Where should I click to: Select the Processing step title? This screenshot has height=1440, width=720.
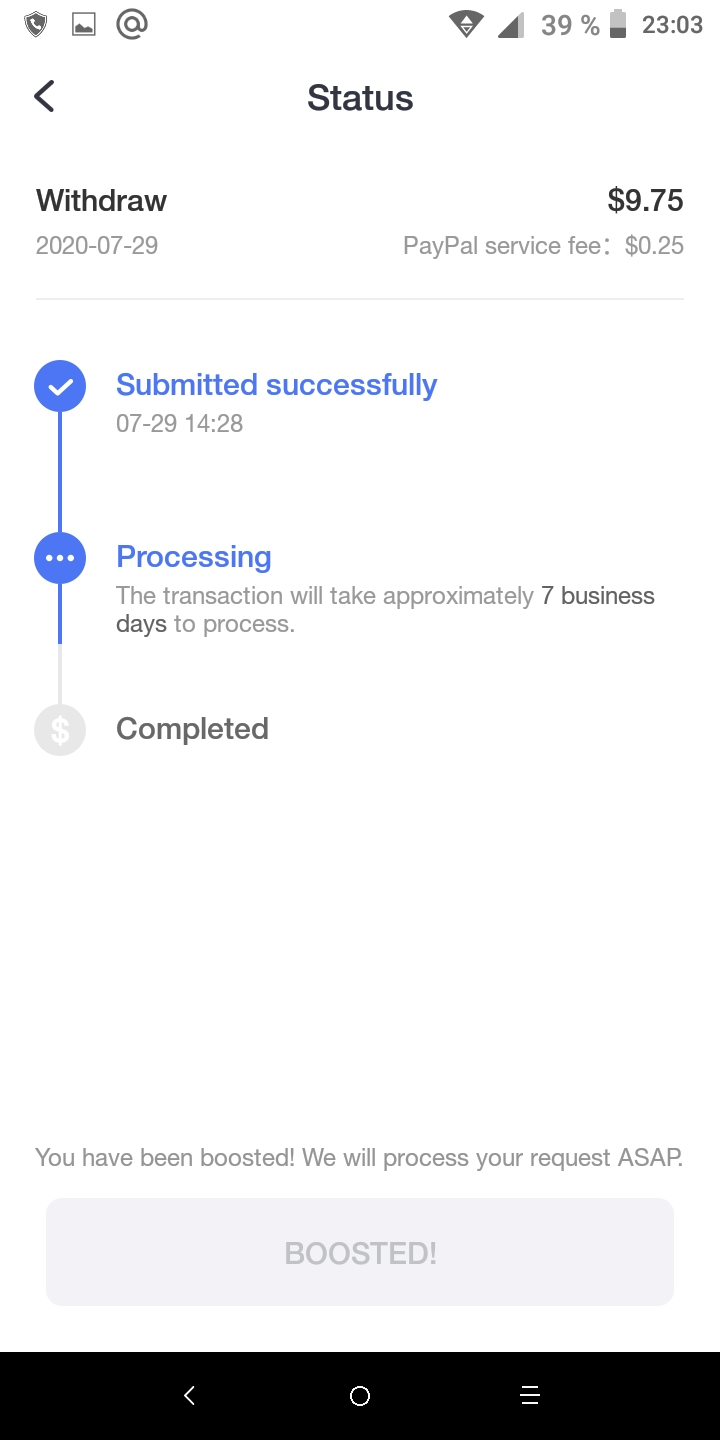click(x=194, y=557)
